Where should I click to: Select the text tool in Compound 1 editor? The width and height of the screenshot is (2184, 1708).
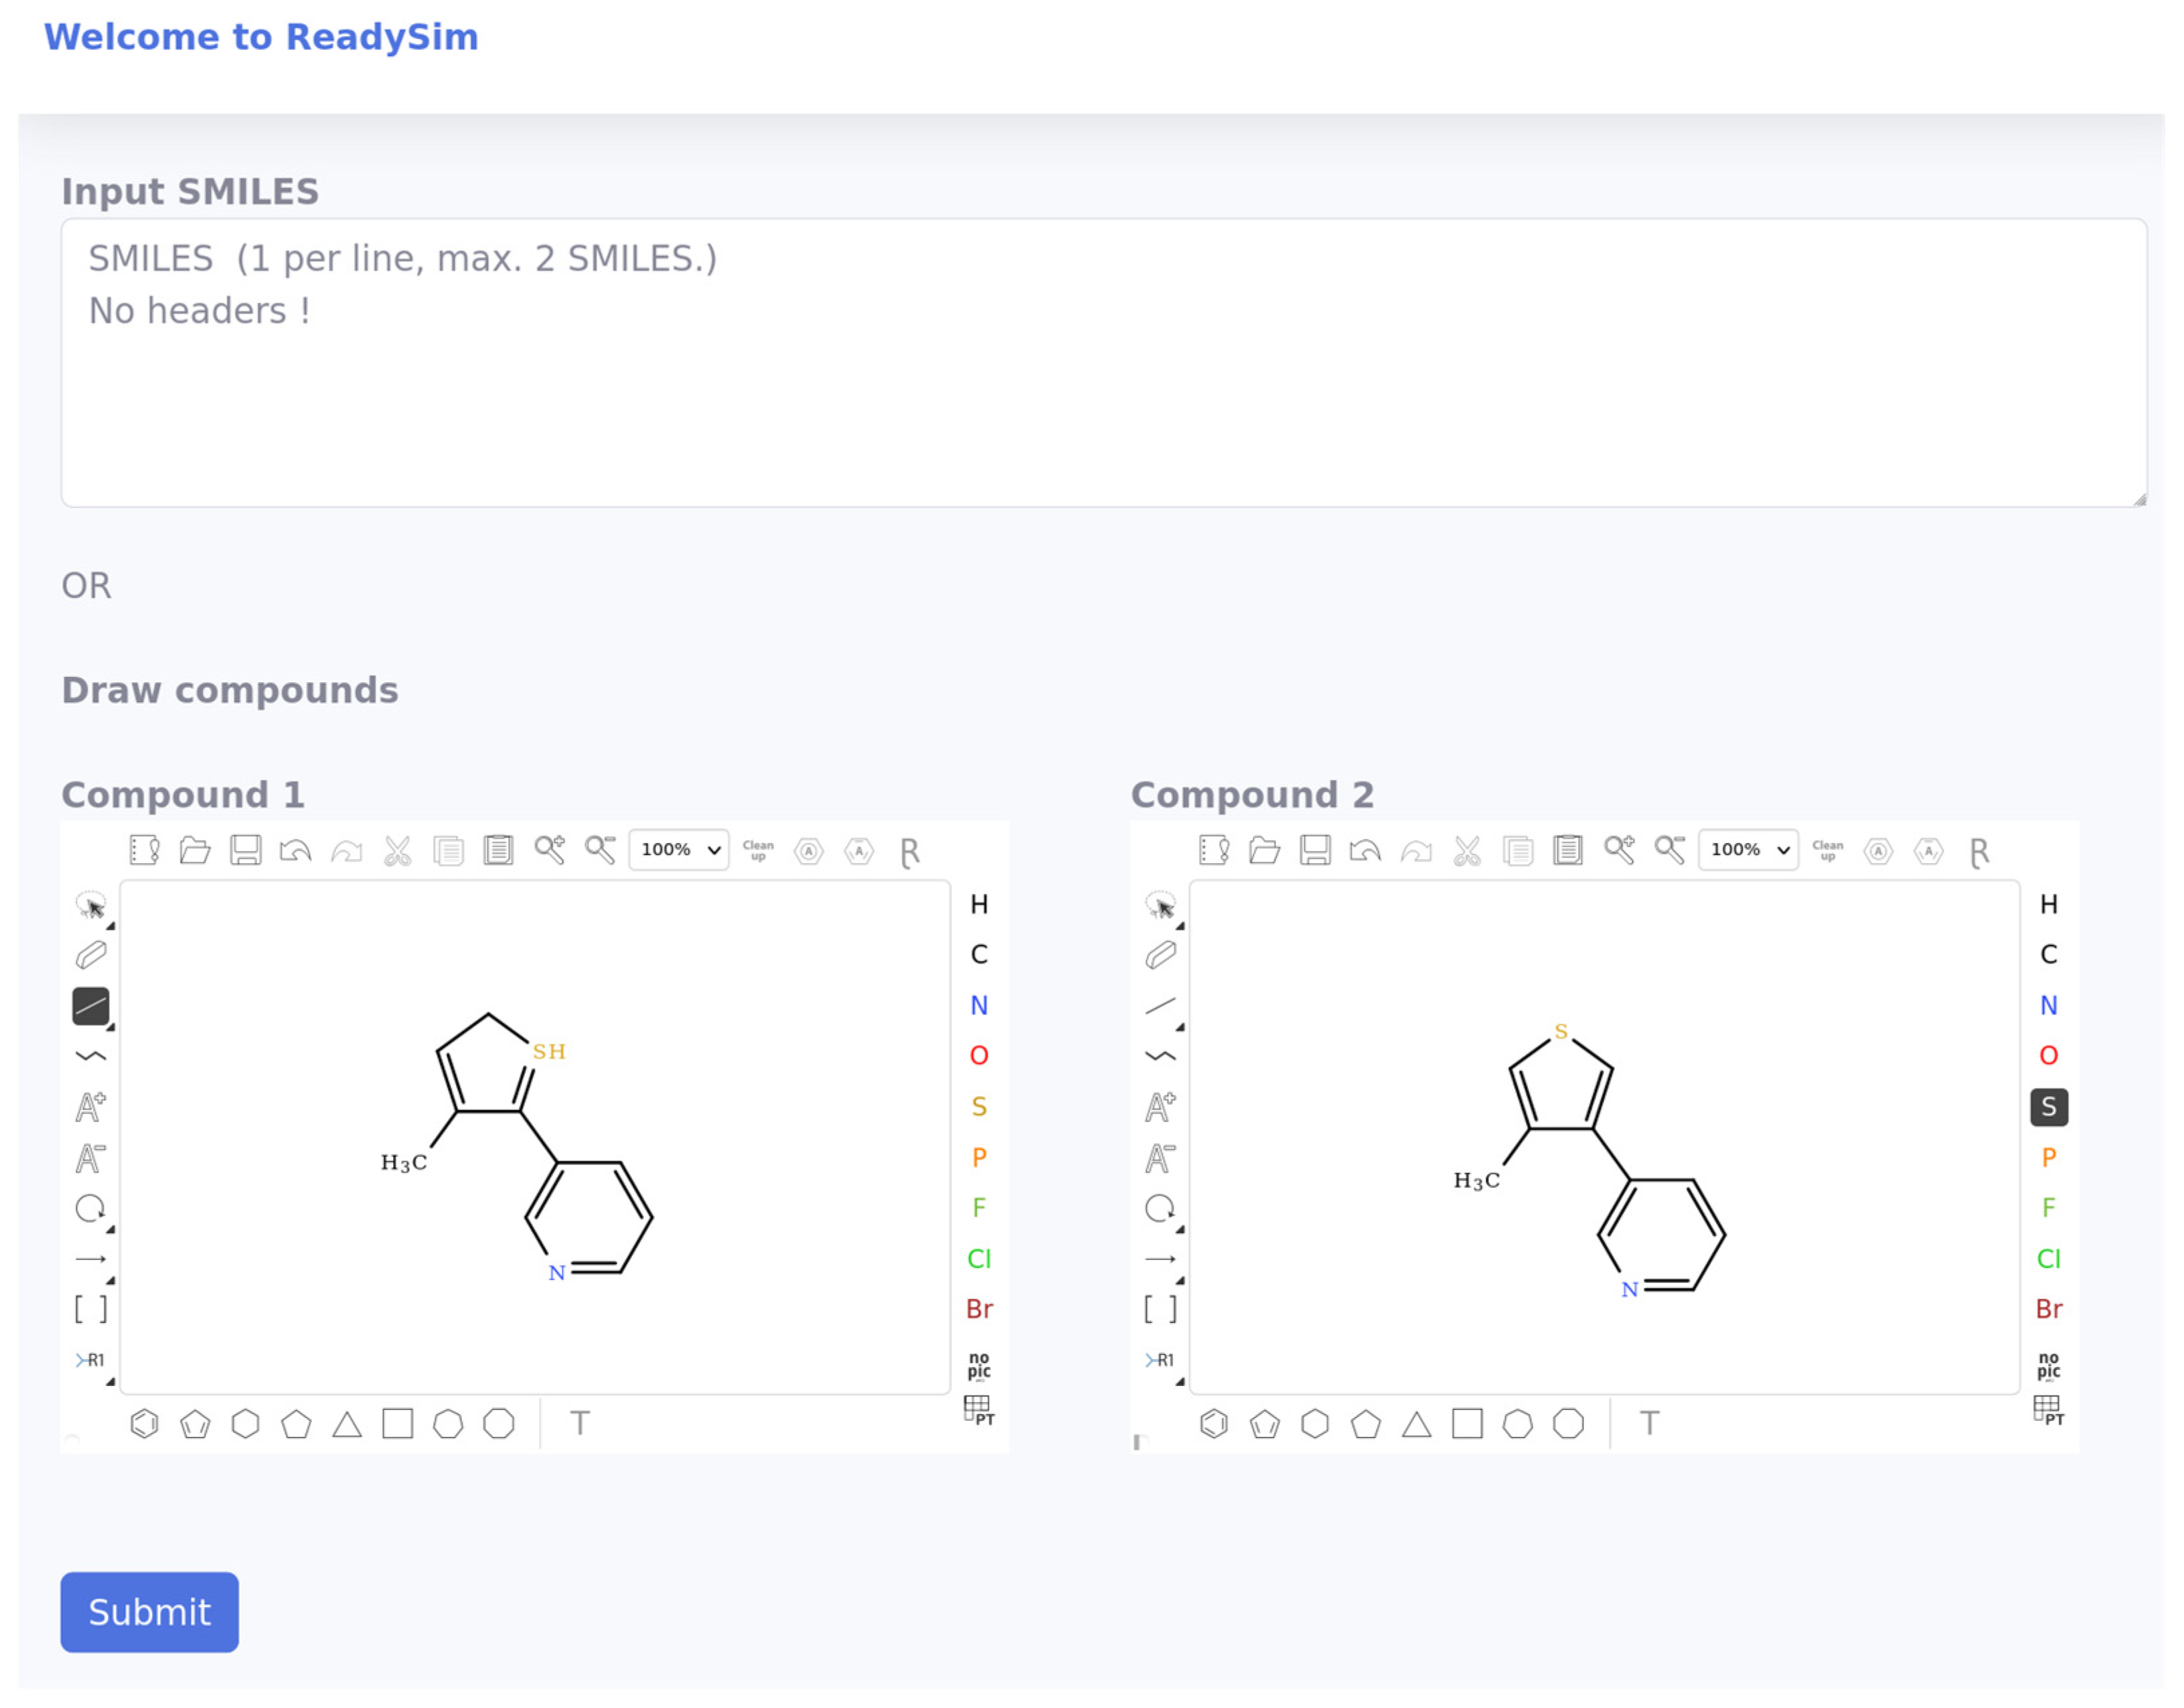(x=580, y=1423)
